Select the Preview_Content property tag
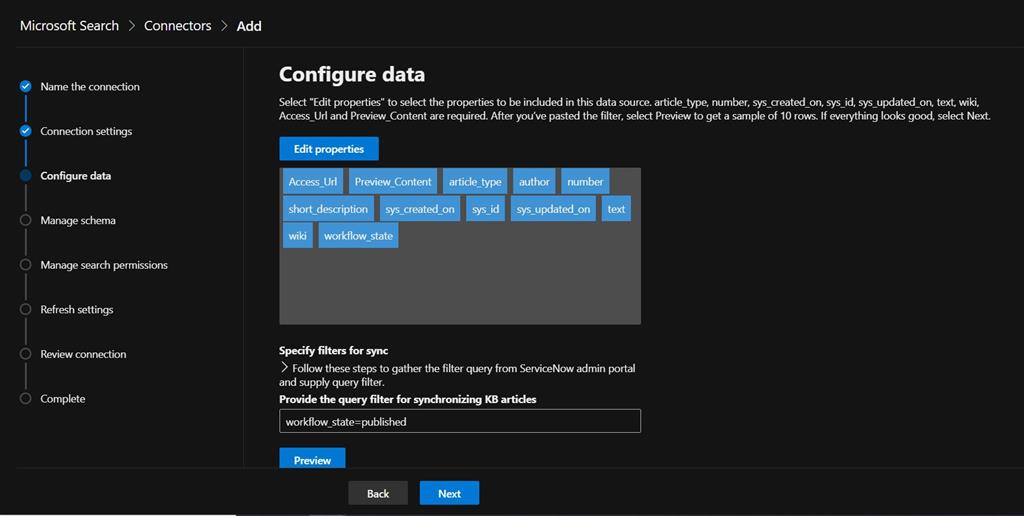The height and width of the screenshot is (516, 1024). tap(392, 182)
